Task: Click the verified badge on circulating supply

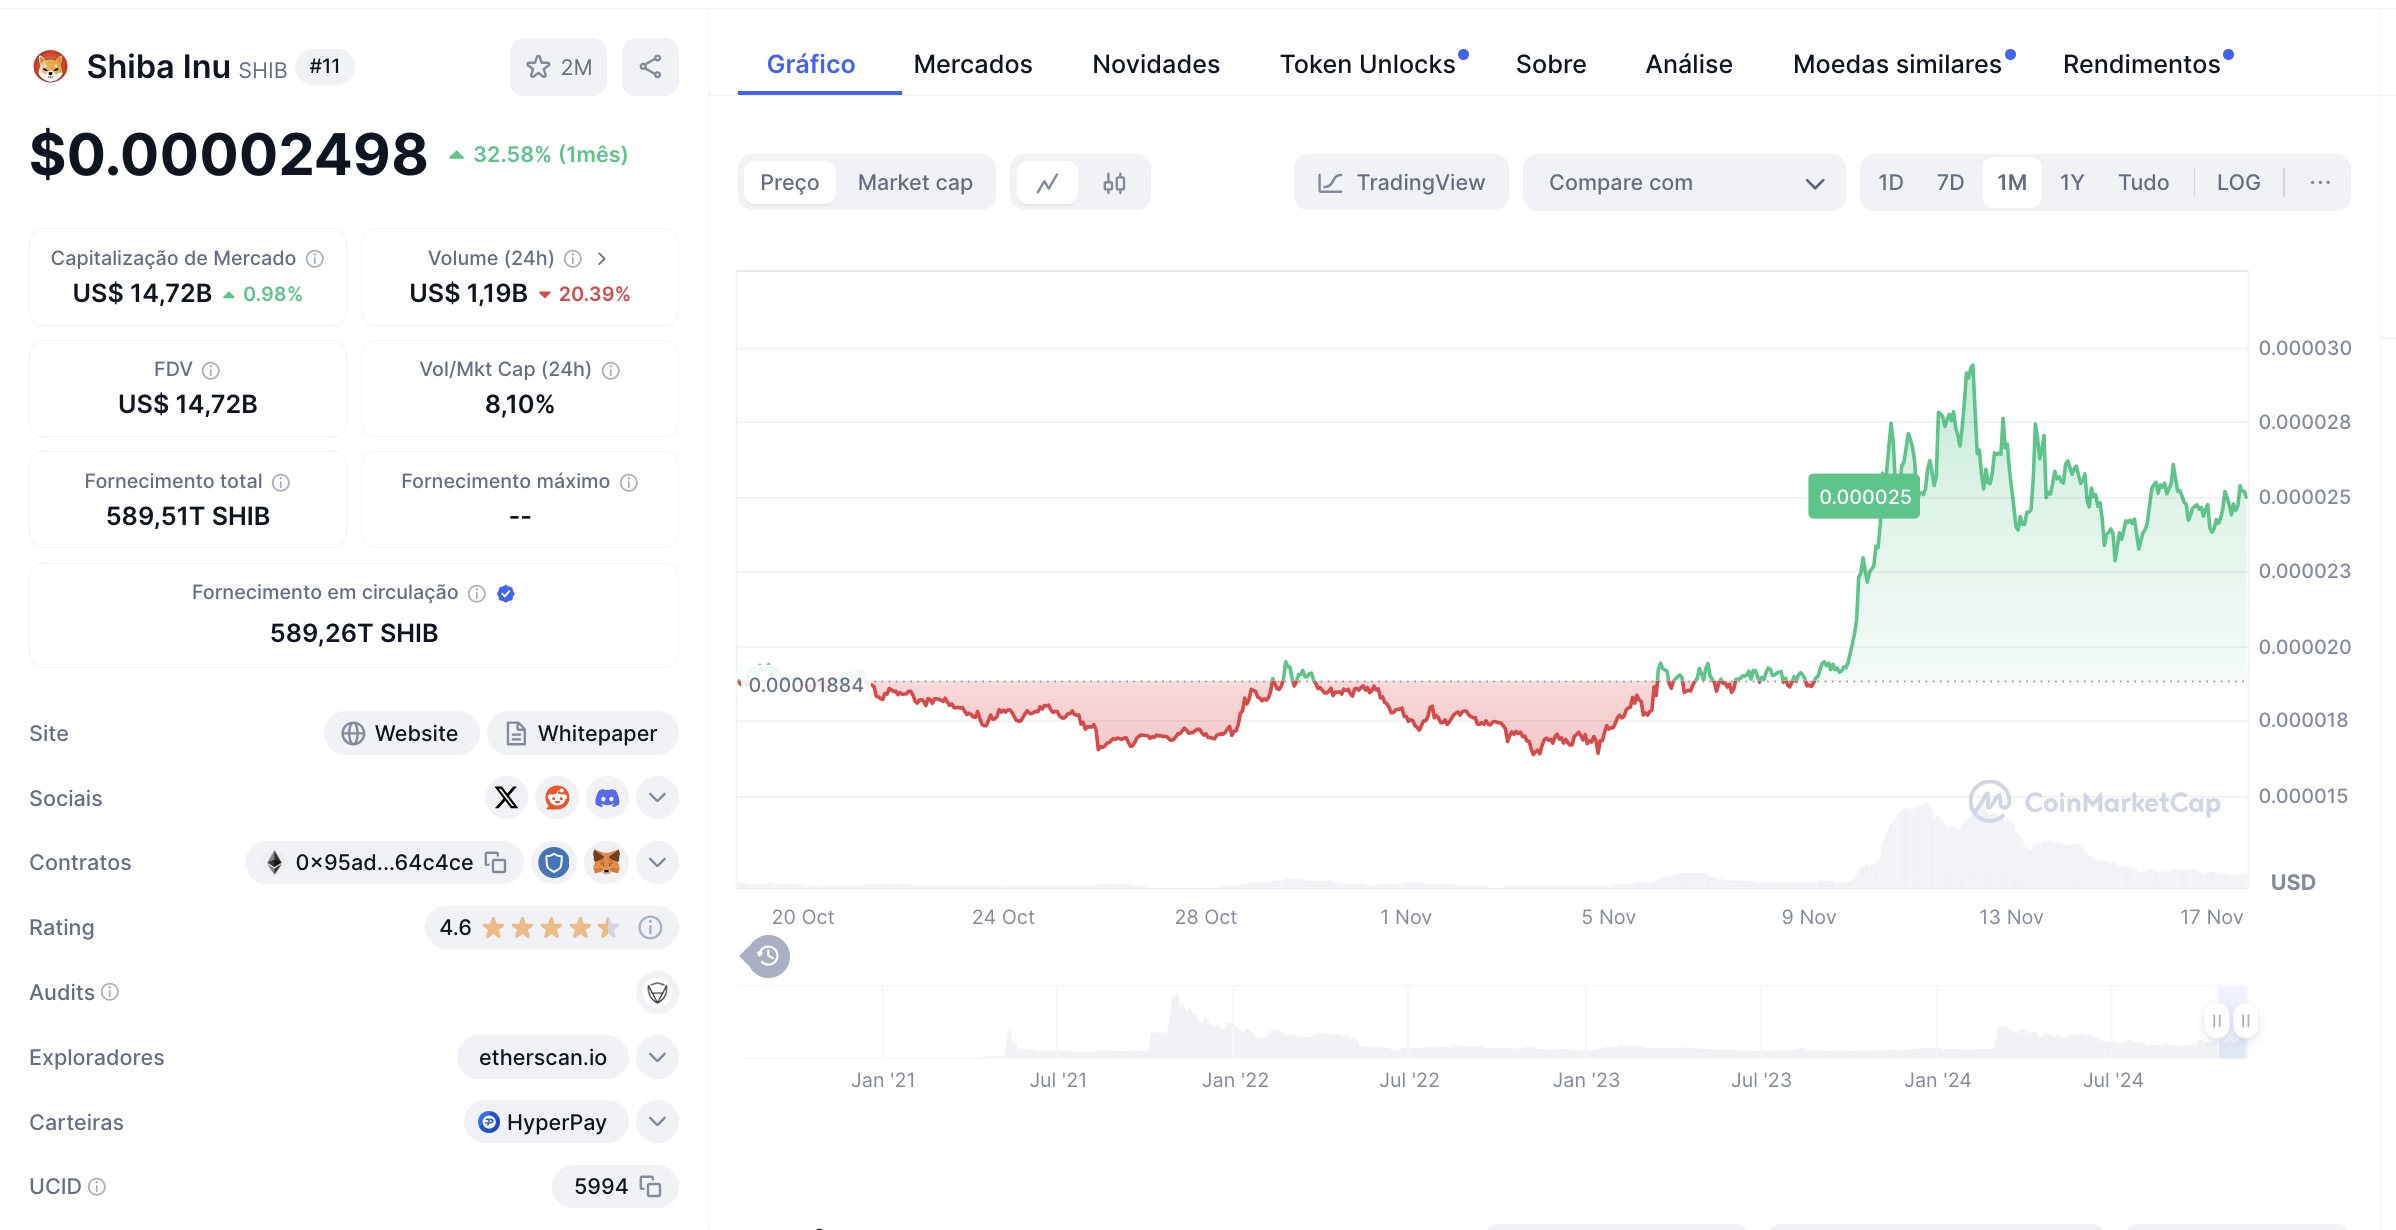Action: tap(506, 594)
